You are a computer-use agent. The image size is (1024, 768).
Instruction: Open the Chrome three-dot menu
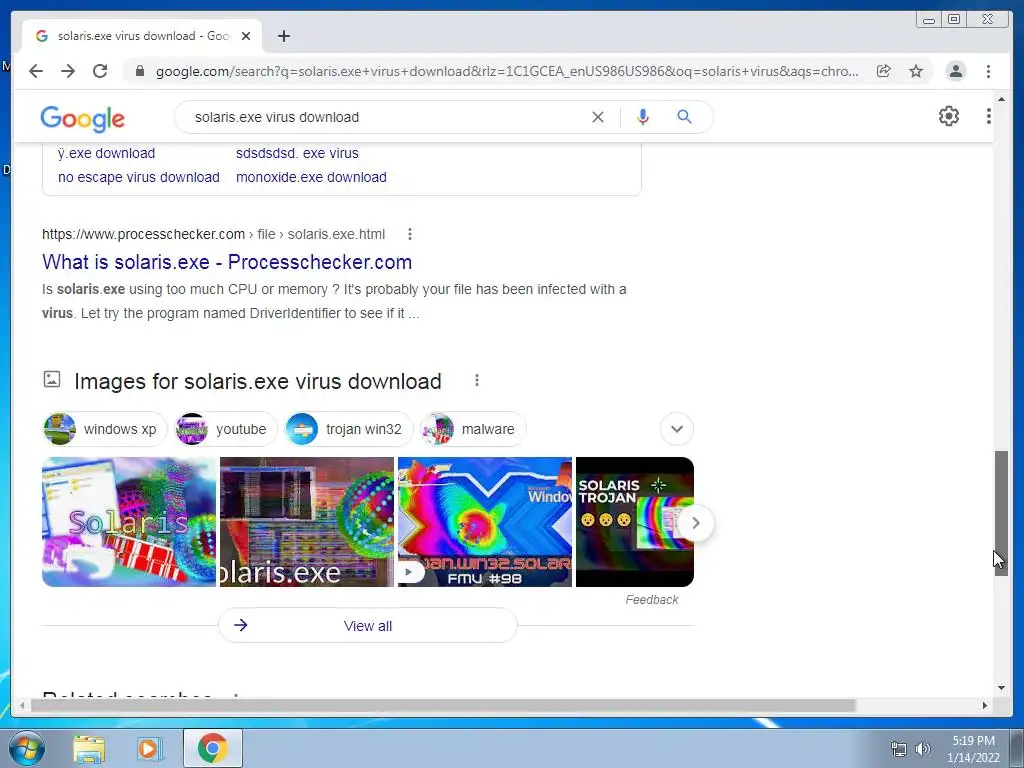point(988,71)
